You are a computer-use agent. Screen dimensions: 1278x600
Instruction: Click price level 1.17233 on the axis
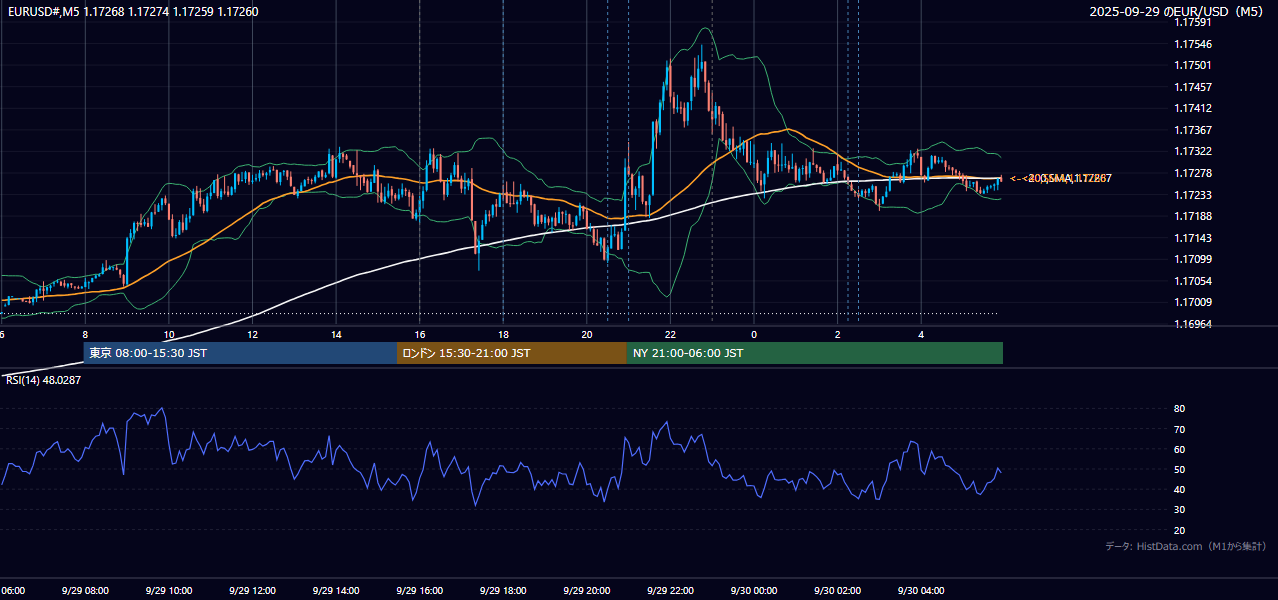pos(1193,195)
